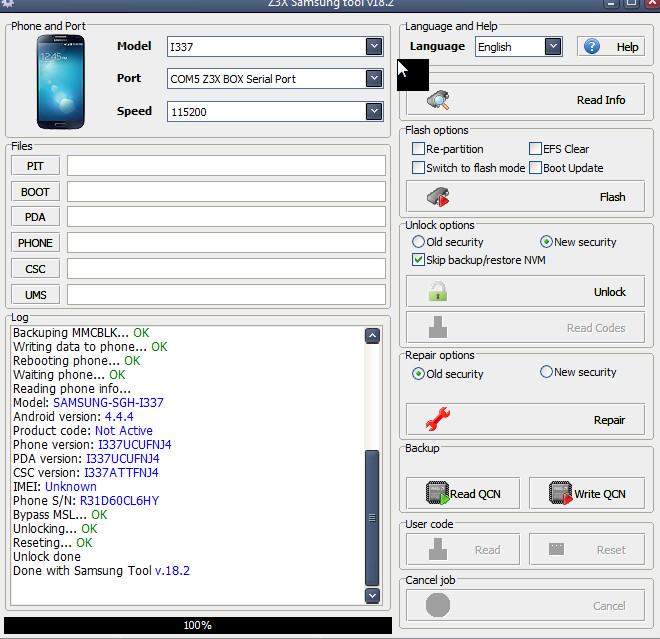Select New security under Repair options
Viewport: 660px width, 639px height.
tap(546, 372)
